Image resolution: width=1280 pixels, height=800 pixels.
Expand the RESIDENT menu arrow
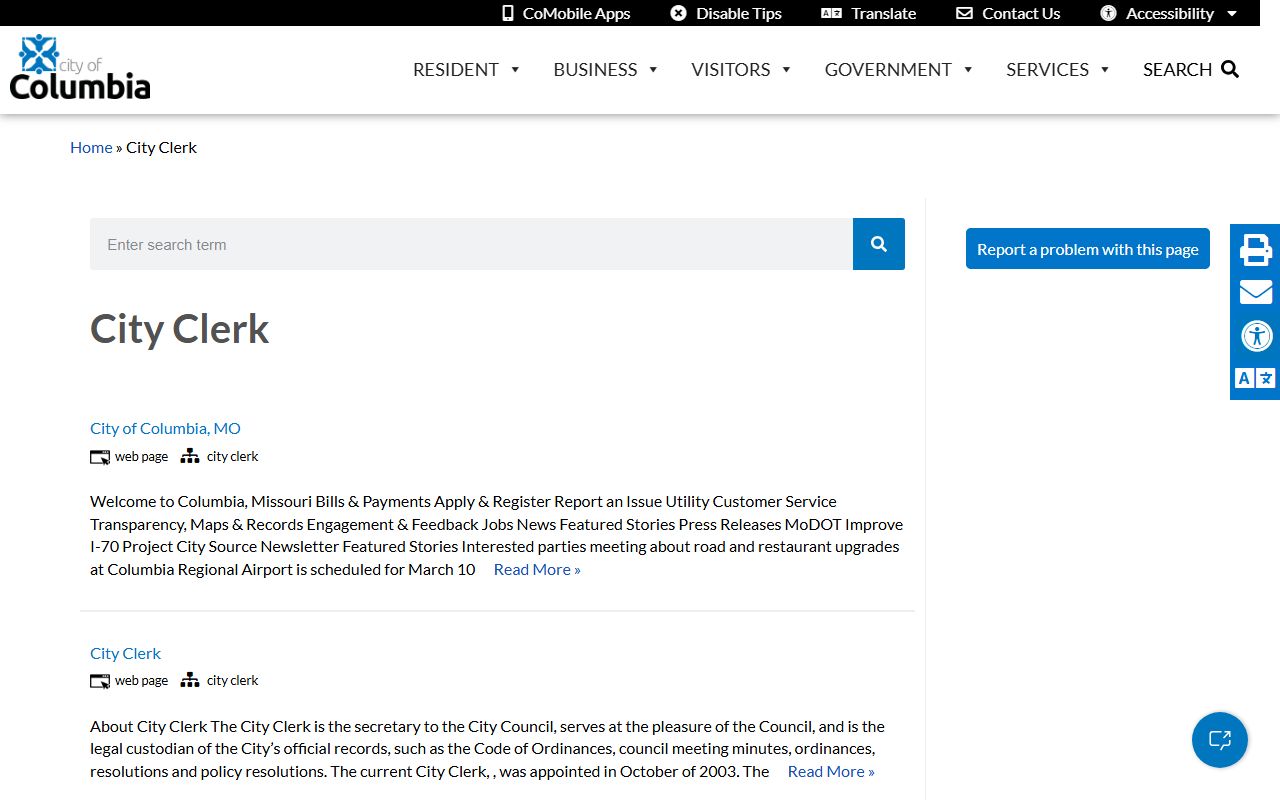[x=515, y=70]
